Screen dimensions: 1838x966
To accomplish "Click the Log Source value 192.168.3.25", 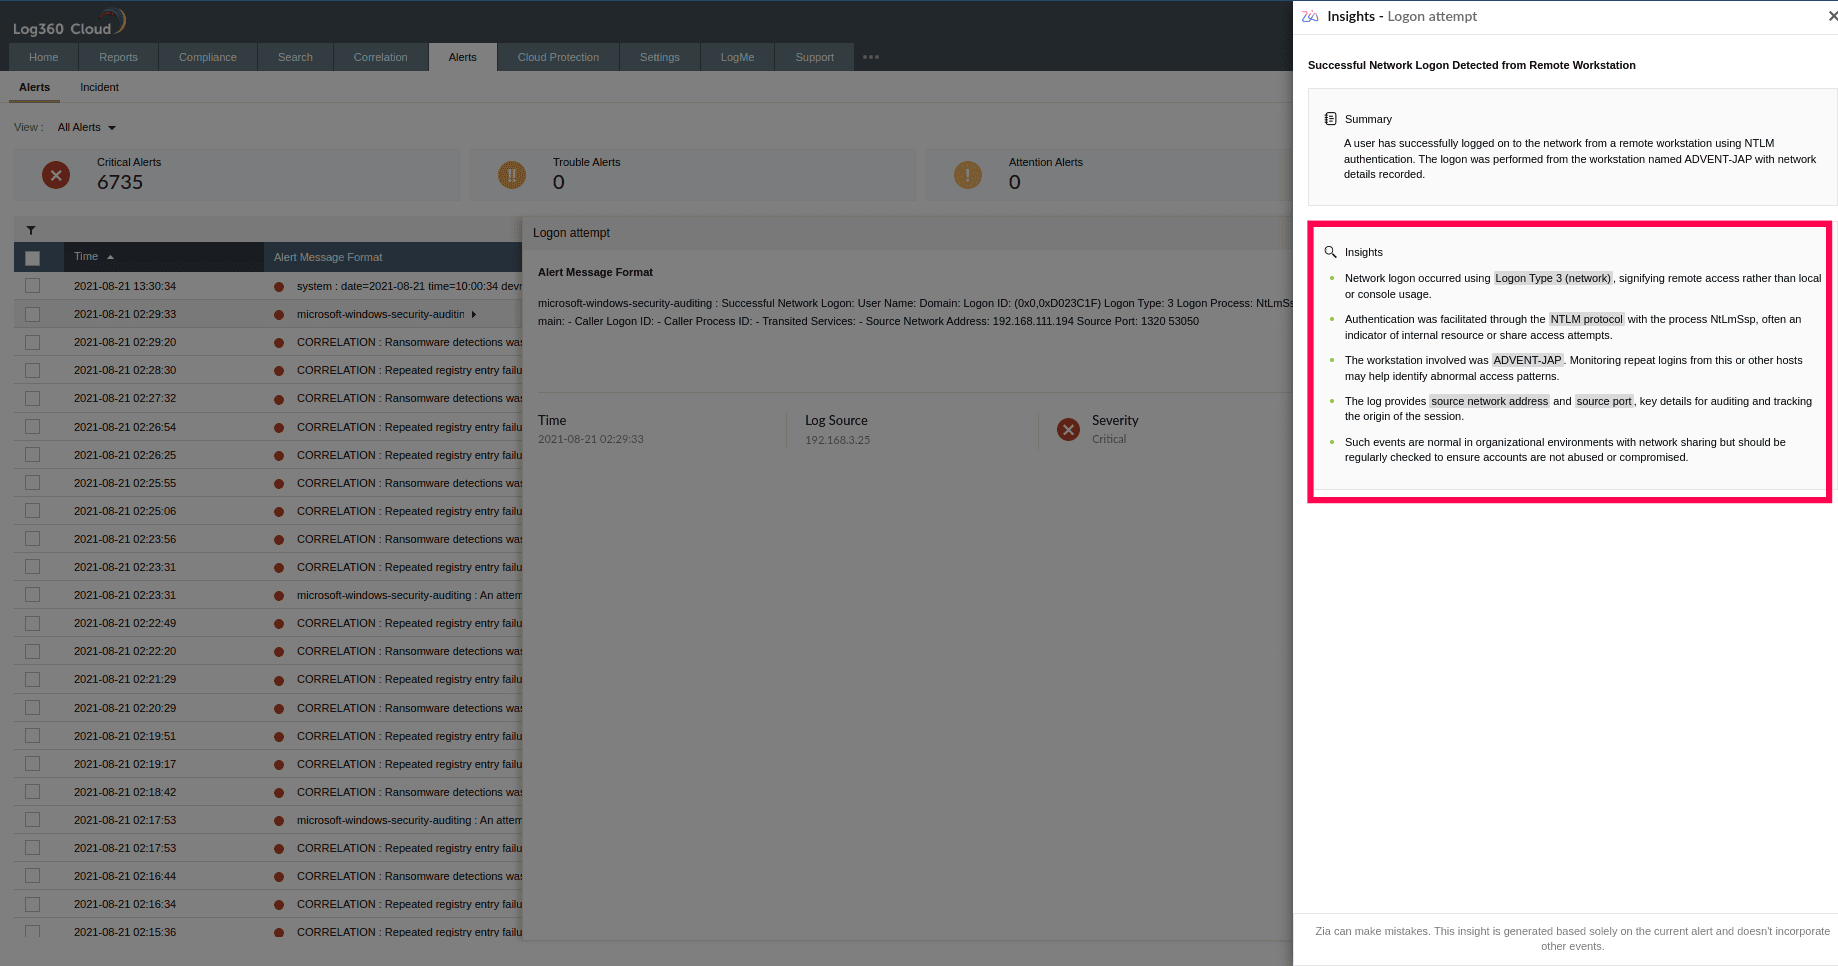I will click(837, 440).
